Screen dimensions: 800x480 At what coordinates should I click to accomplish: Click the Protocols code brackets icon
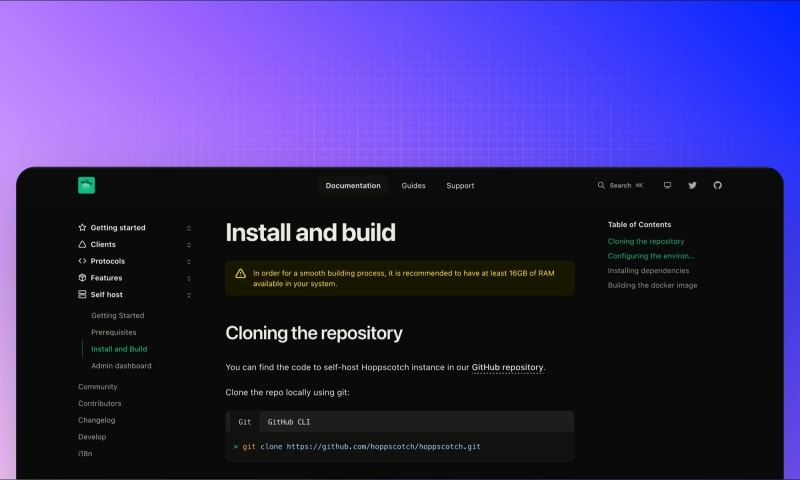coord(82,261)
